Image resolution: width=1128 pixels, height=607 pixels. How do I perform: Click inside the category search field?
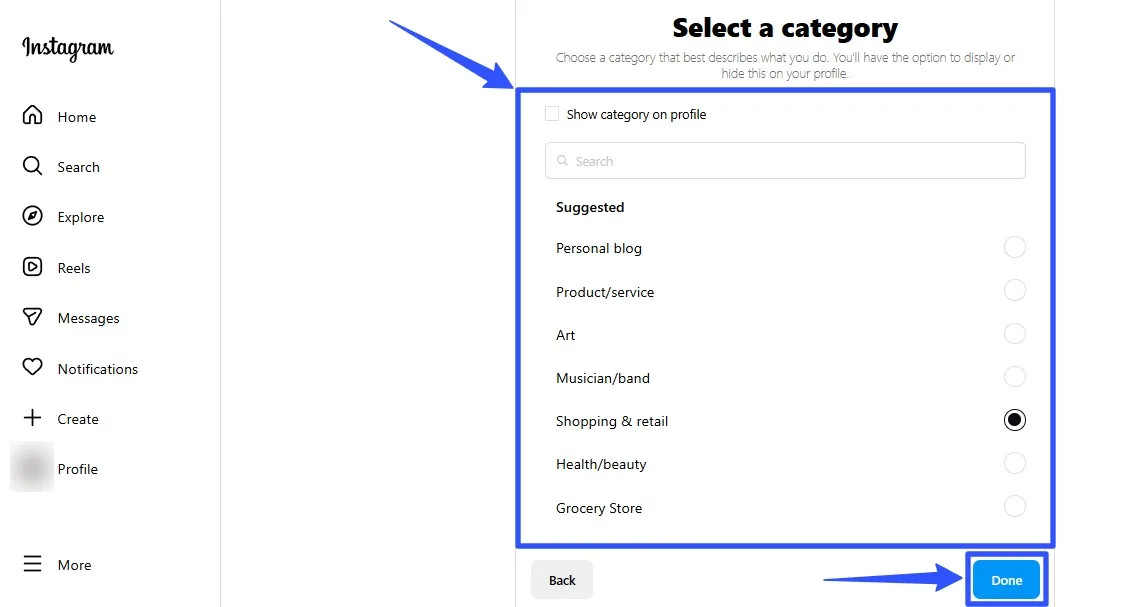(x=785, y=161)
